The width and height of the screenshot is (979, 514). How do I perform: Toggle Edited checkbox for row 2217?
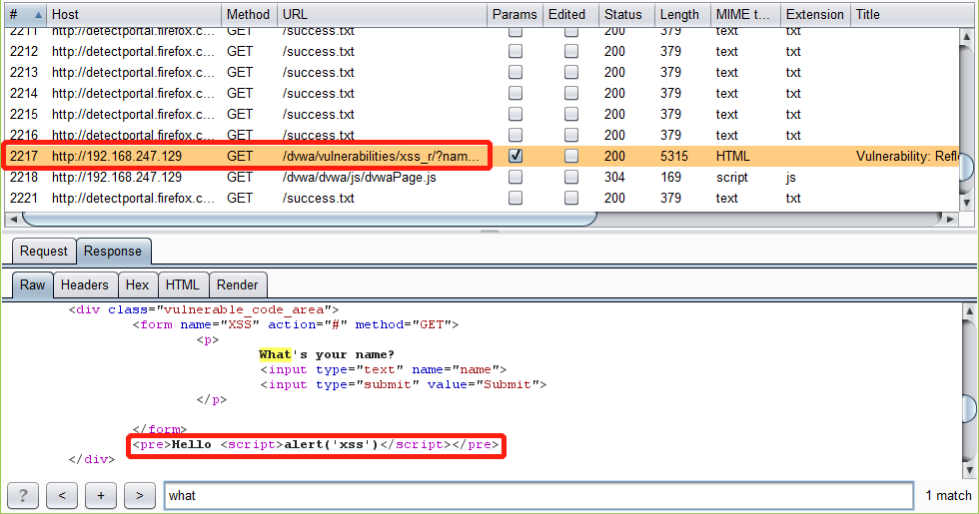coord(571,156)
